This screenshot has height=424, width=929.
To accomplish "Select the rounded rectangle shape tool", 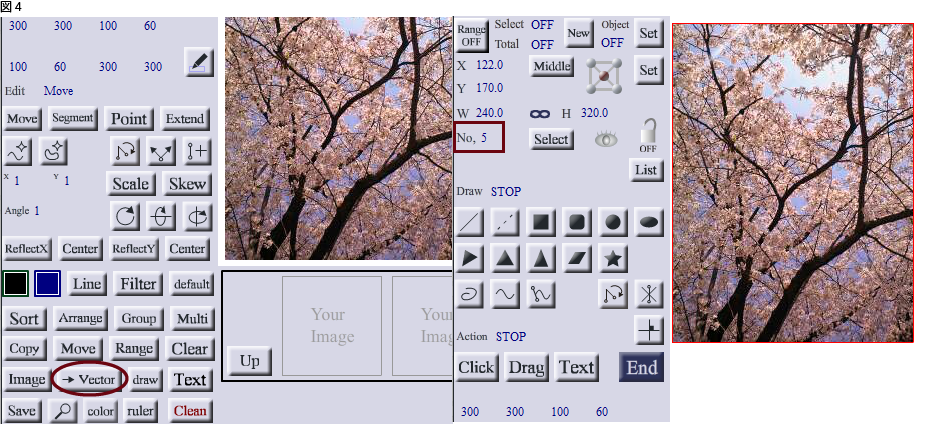I will [576, 223].
